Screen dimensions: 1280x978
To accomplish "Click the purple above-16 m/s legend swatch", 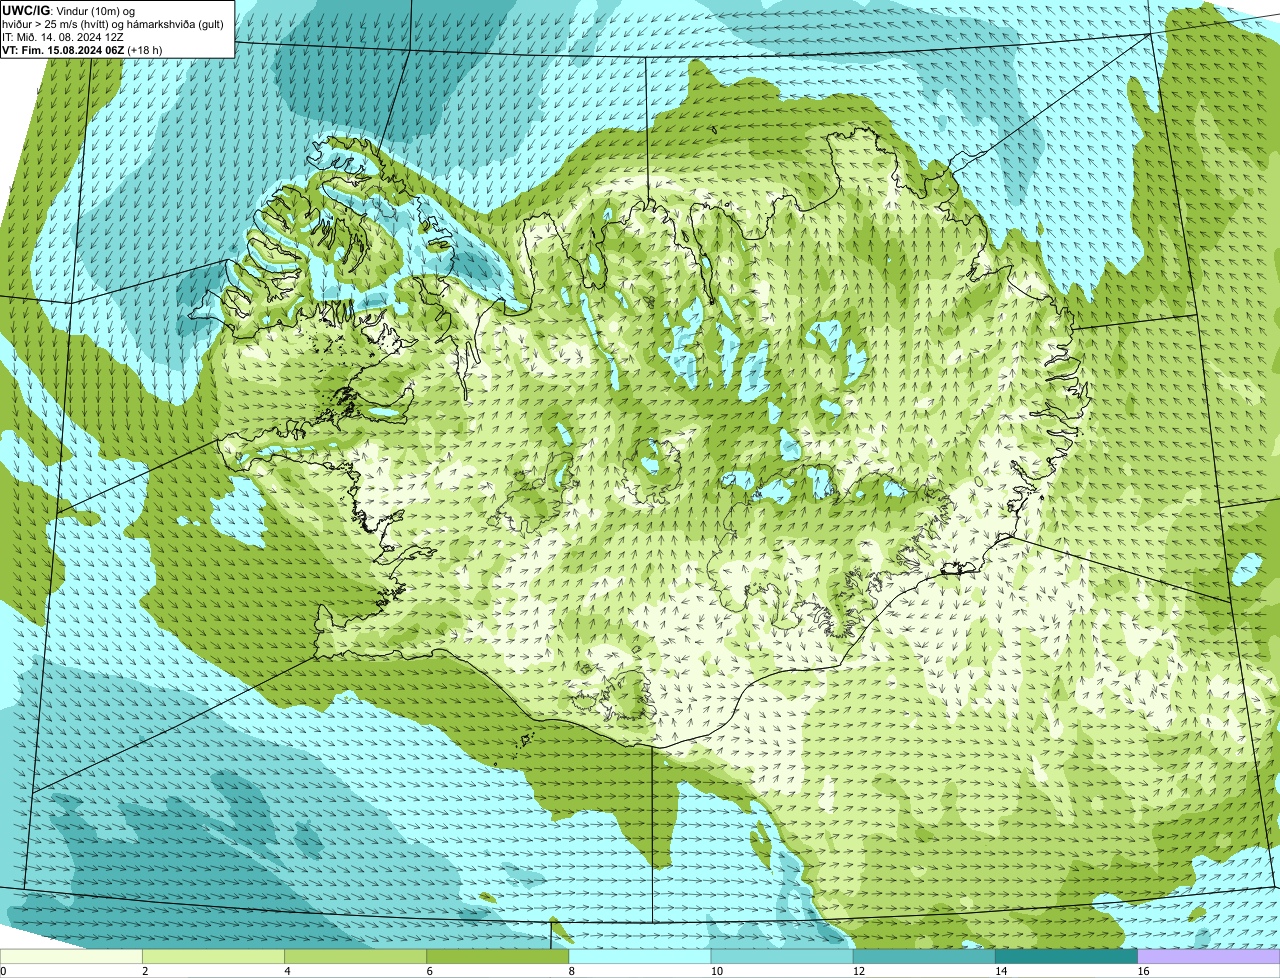I will [1208, 957].
